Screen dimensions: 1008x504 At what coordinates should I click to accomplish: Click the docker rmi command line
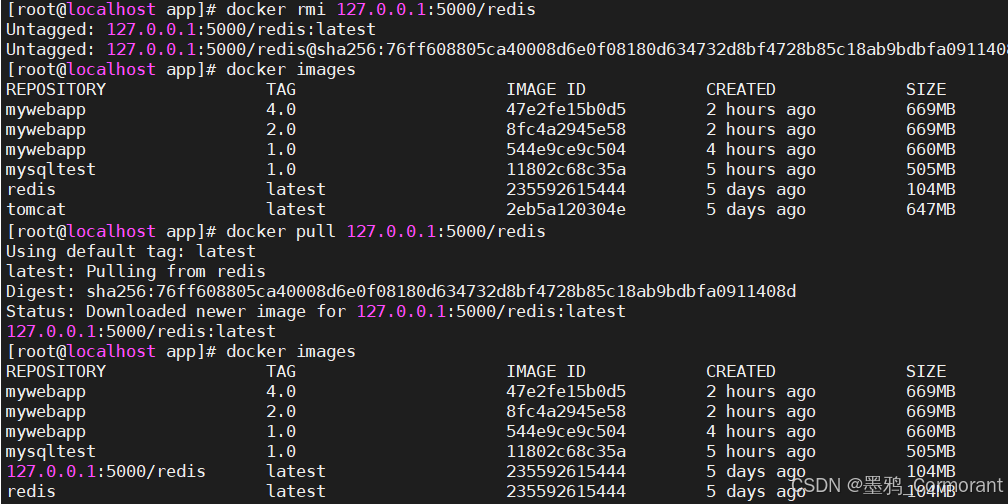tap(271, 10)
